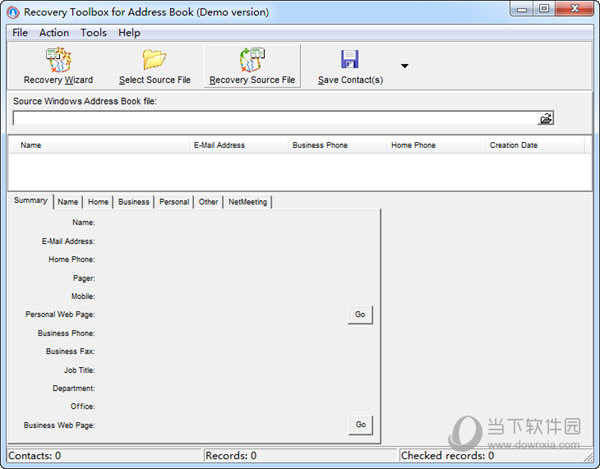This screenshot has height=469, width=600.
Task: Sort by the Creation Date column header
Action: (x=535, y=145)
